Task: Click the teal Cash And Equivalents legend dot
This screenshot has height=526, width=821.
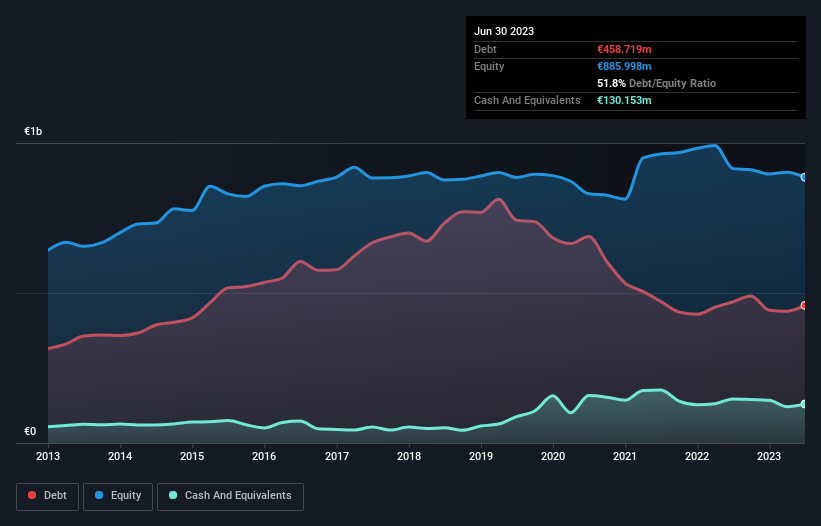Action: pos(173,495)
